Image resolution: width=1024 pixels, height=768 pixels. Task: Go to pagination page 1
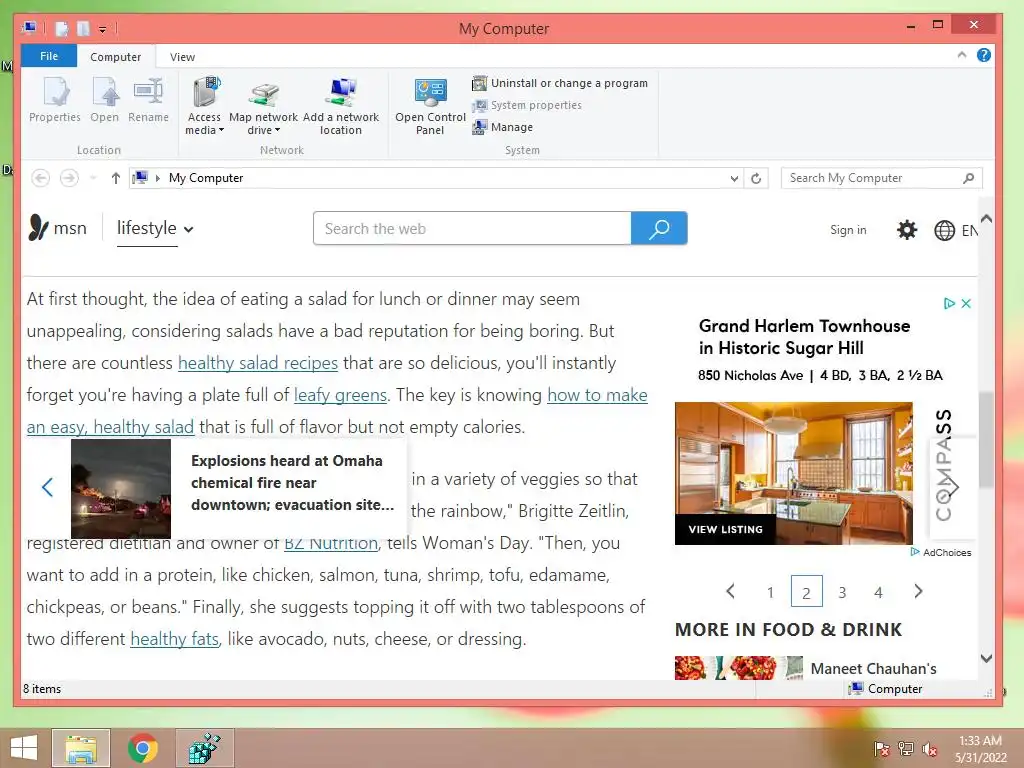(x=771, y=592)
